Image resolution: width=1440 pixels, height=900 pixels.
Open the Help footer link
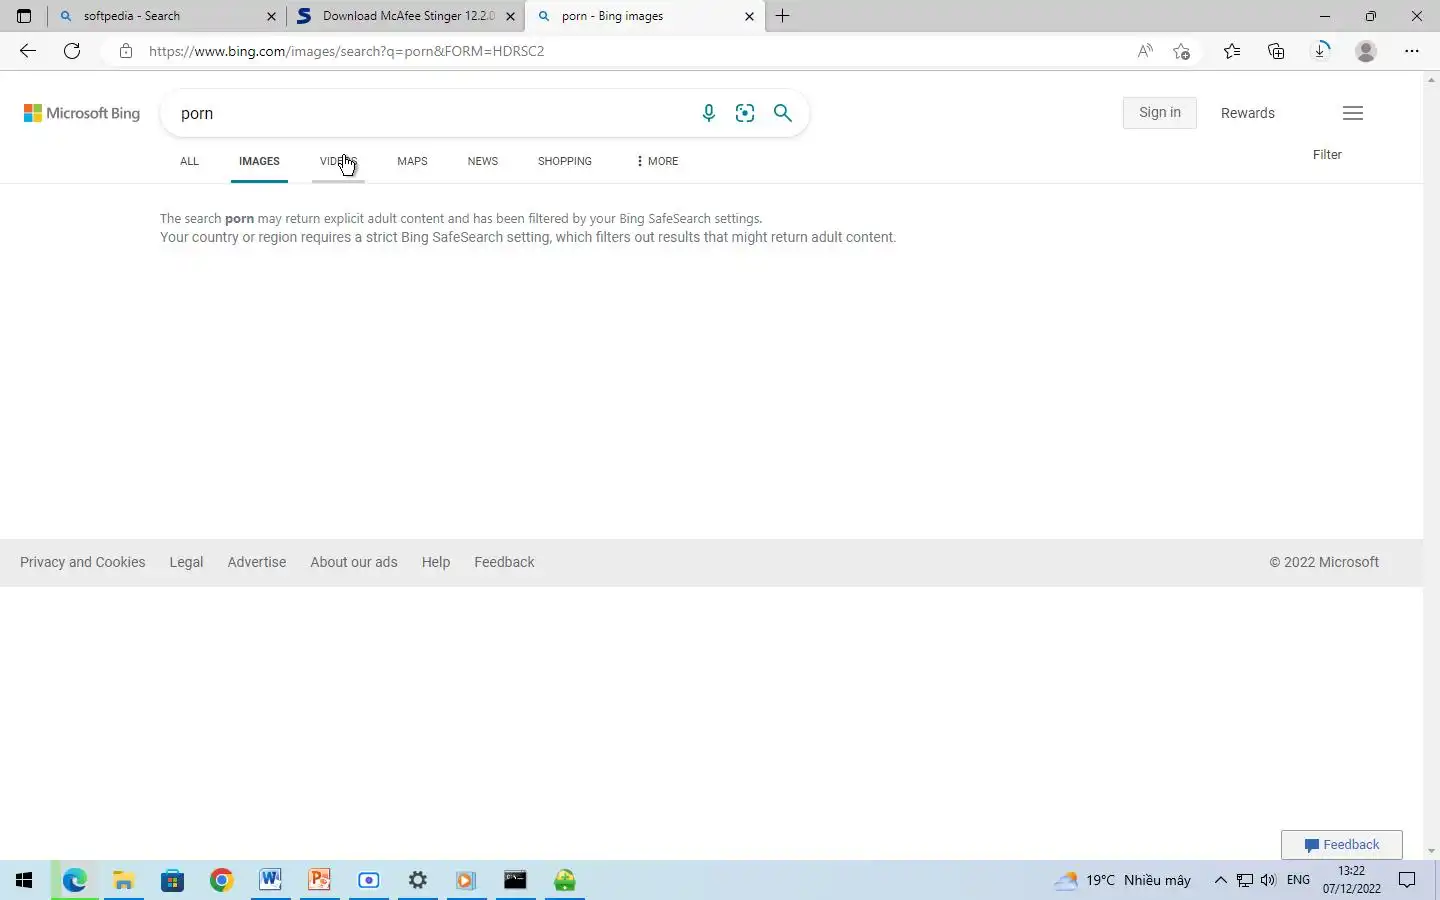click(x=436, y=562)
